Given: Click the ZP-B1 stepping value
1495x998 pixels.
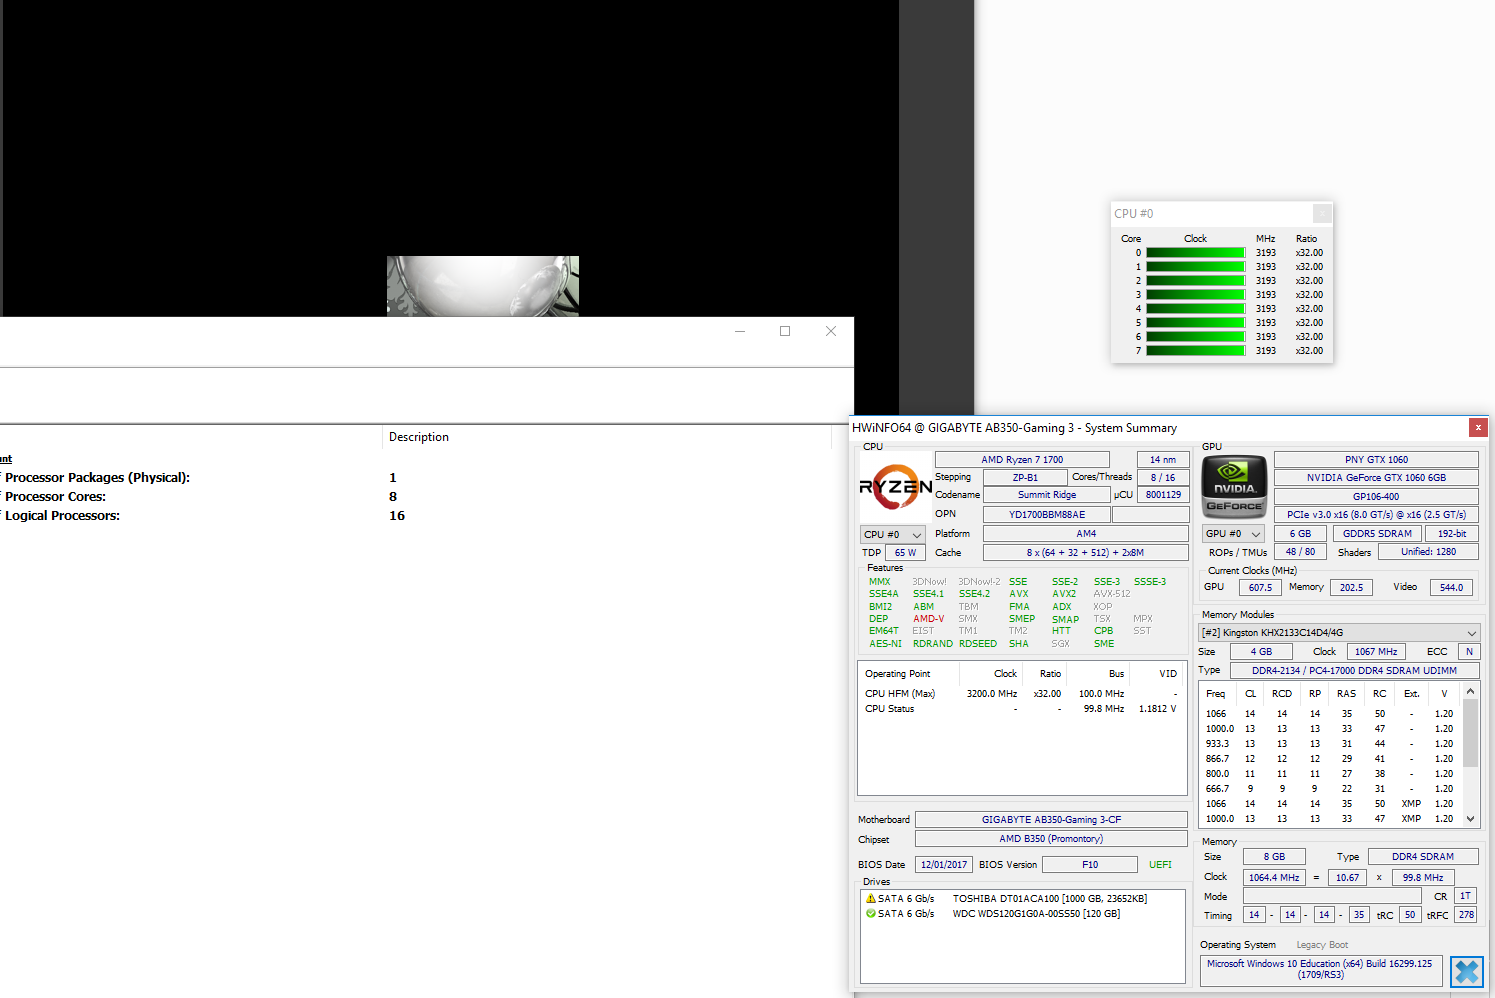Looking at the screenshot, I should (1025, 478).
